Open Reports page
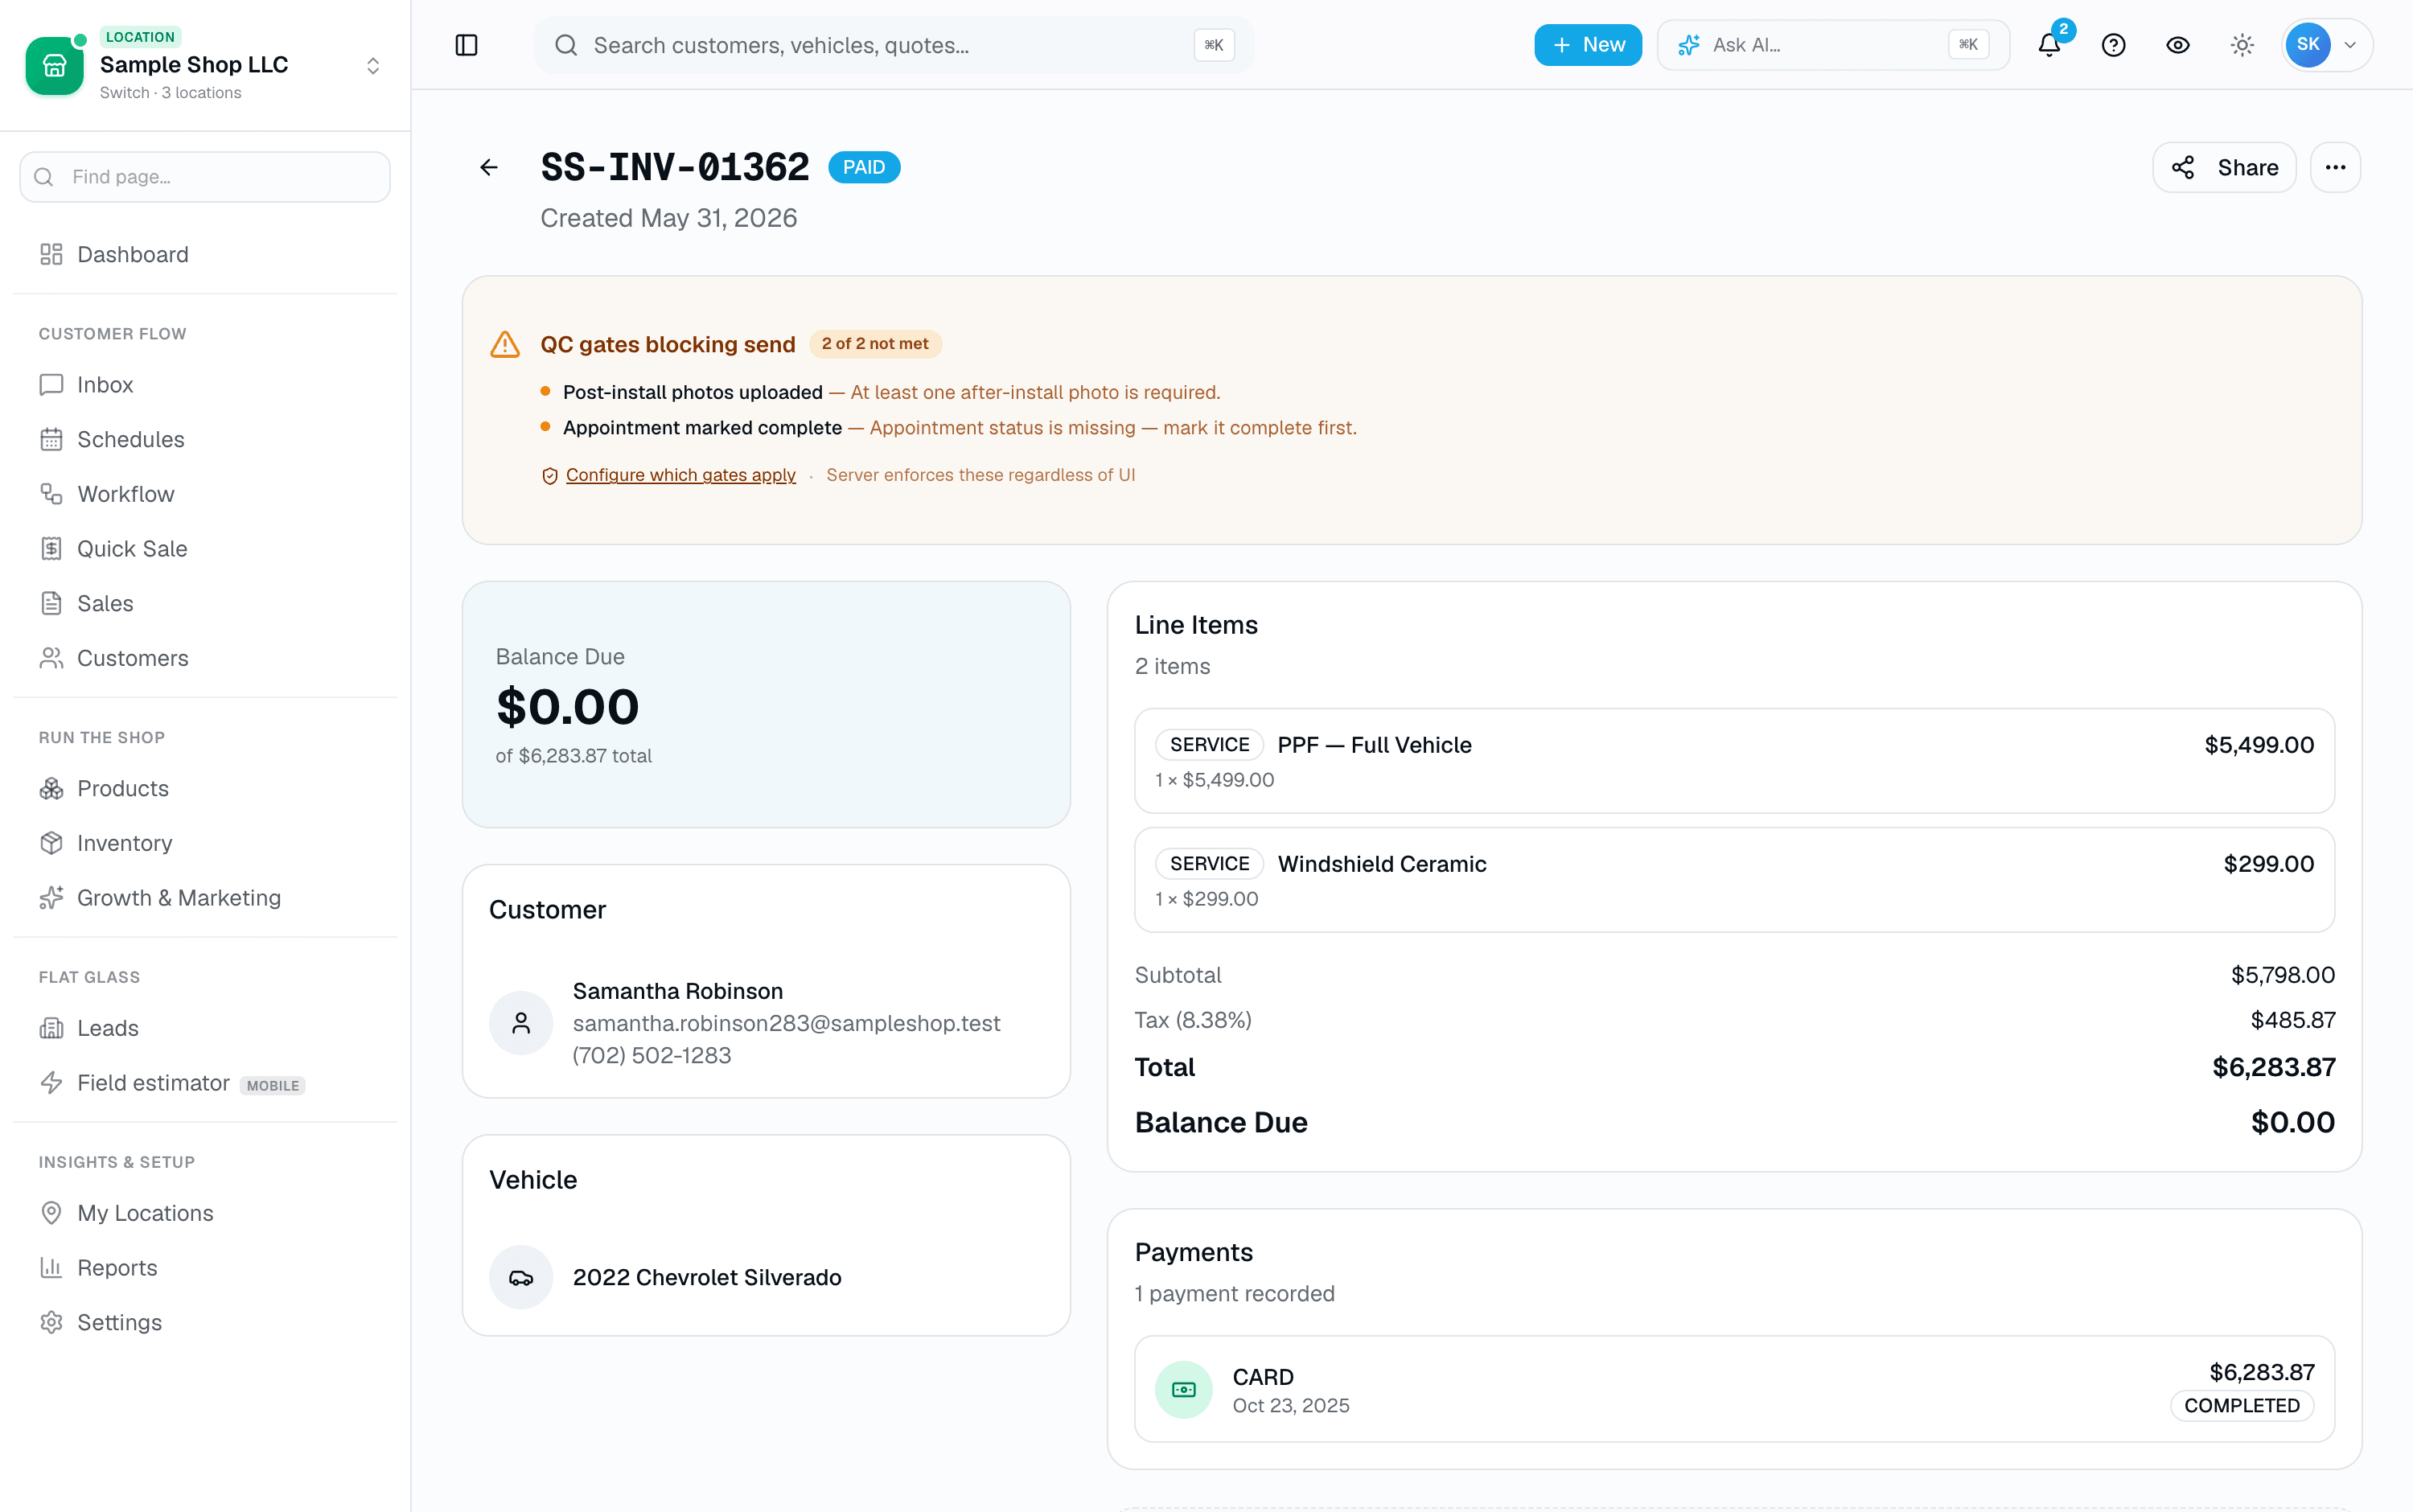2413x1512 pixels. click(205, 1268)
